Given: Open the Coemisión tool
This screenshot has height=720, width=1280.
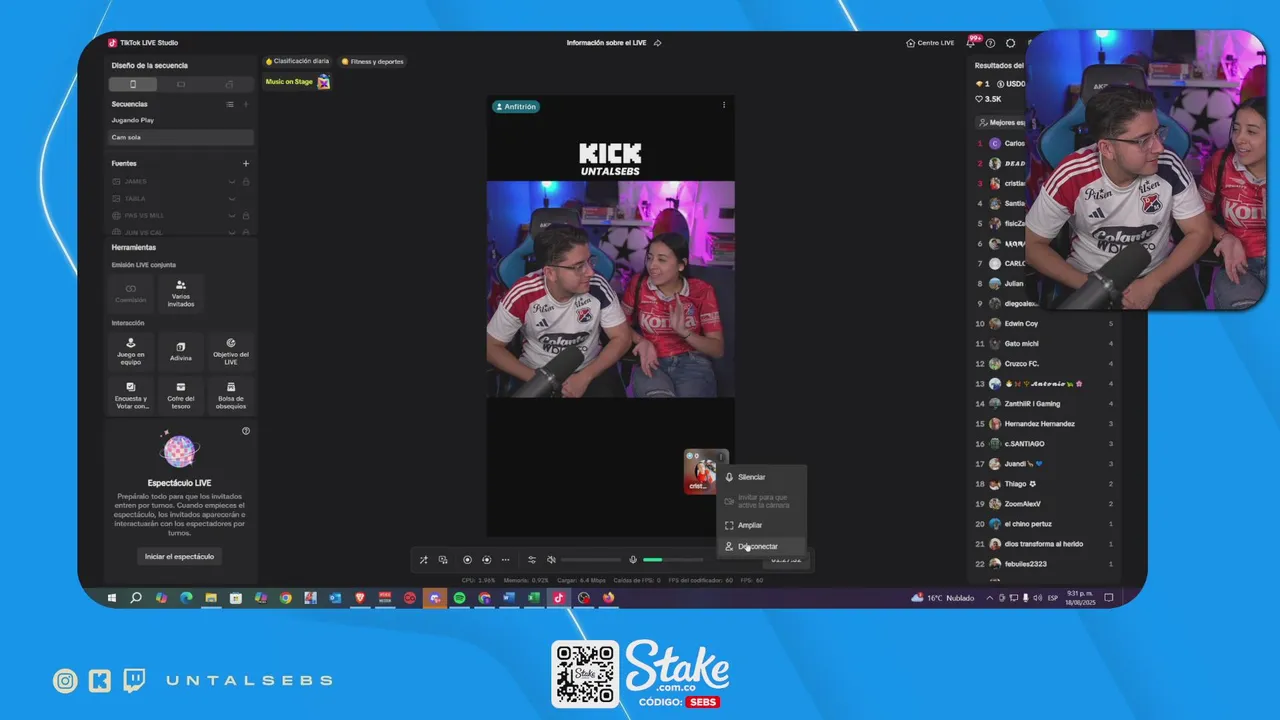Looking at the screenshot, I should pyautogui.click(x=131, y=293).
